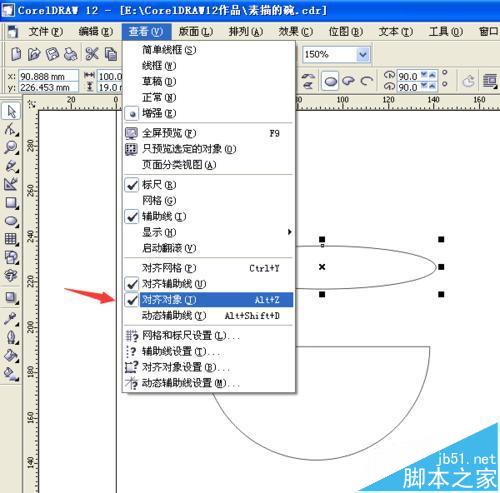
Task: Click the y position field 226.453 mm
Action: 48,87
